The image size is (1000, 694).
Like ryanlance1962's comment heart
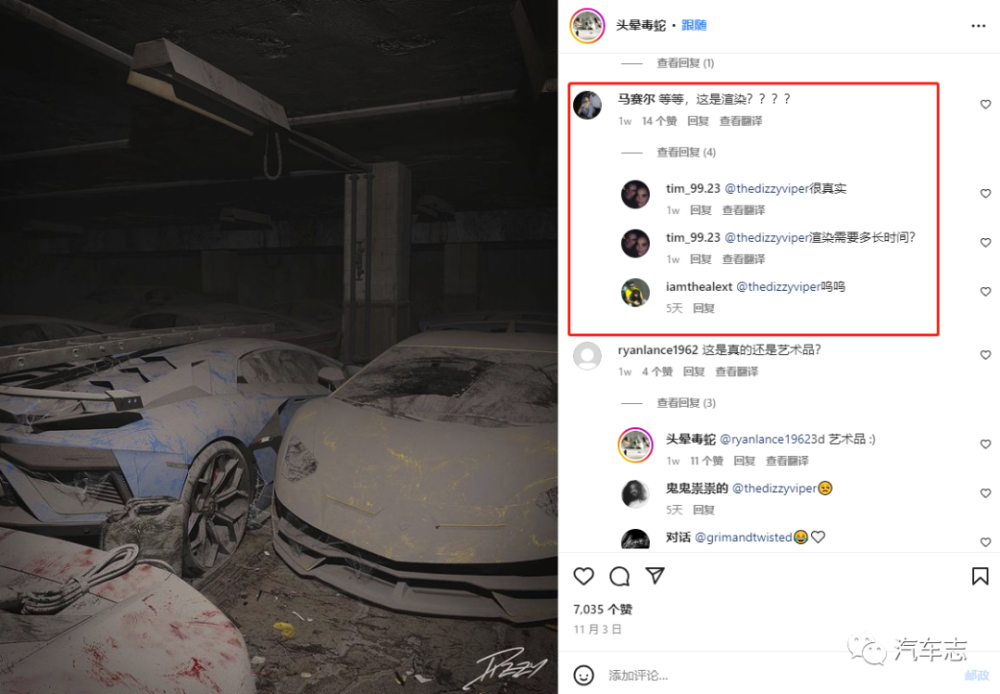pos(985,355)
